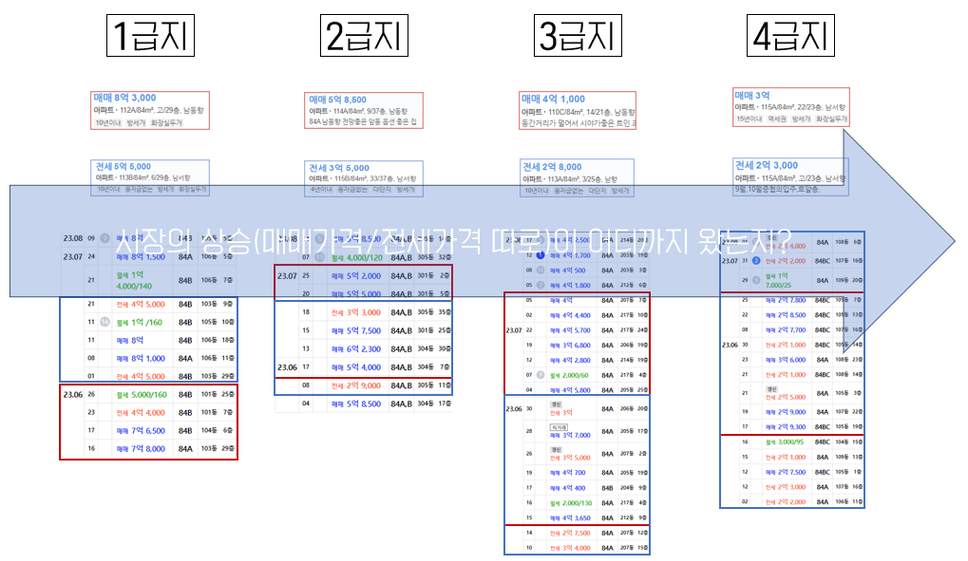The width and height of the screenshot is (968, 561).
Task: Click the 매매 7억 6,500 row
Action: click(x=148, y=430)
